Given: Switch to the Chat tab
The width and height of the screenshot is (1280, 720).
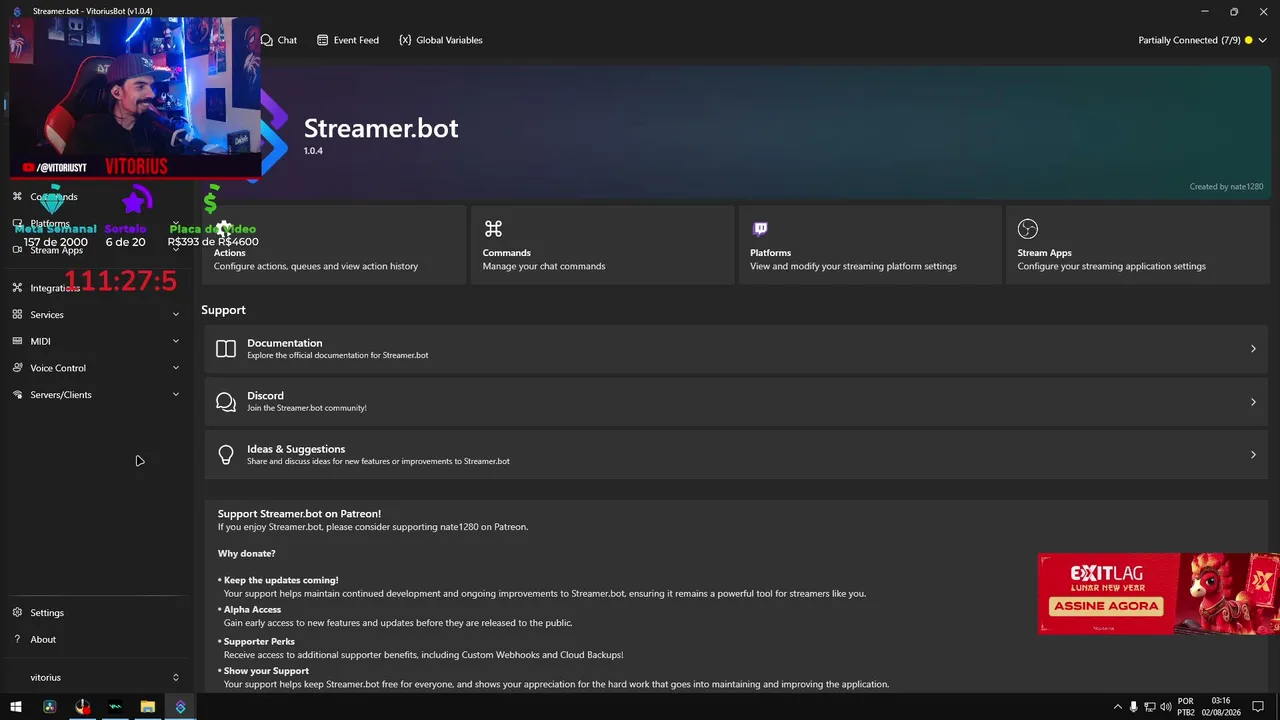Looking at the screenshot, I should pos(279,40).
